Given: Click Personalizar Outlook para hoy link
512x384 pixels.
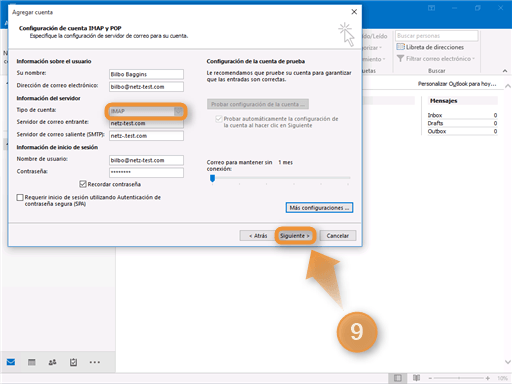Looking at the screenshot, I should point(457,84).
